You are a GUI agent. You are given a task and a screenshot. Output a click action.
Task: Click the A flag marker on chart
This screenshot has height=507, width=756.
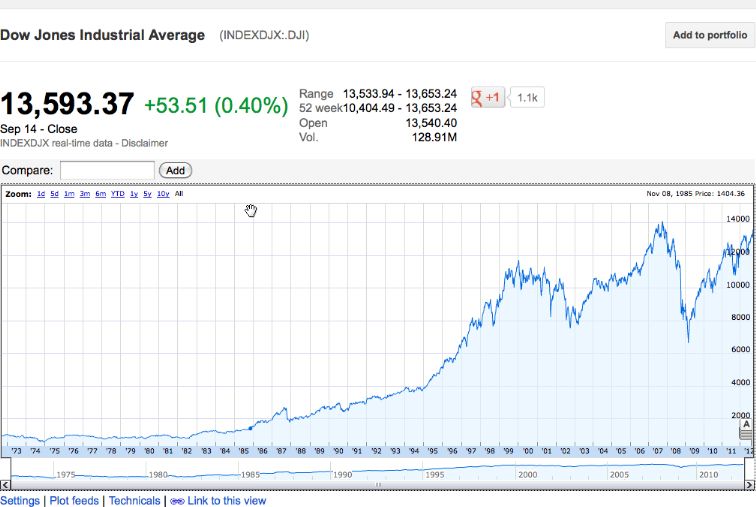click(x=746, y=425)
